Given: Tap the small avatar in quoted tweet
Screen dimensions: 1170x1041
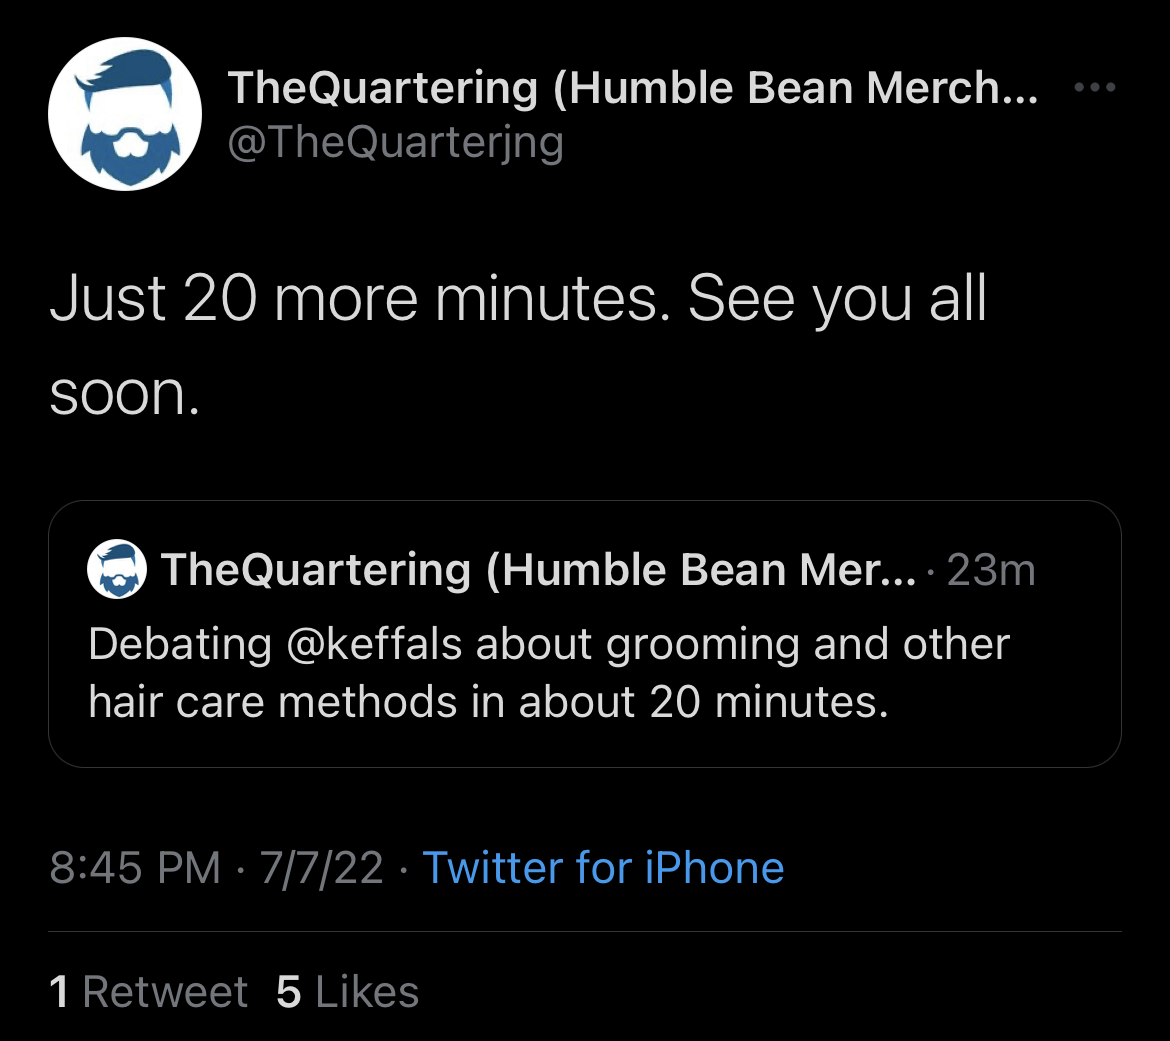Looking at the screenshot, I should pos(117,569).
